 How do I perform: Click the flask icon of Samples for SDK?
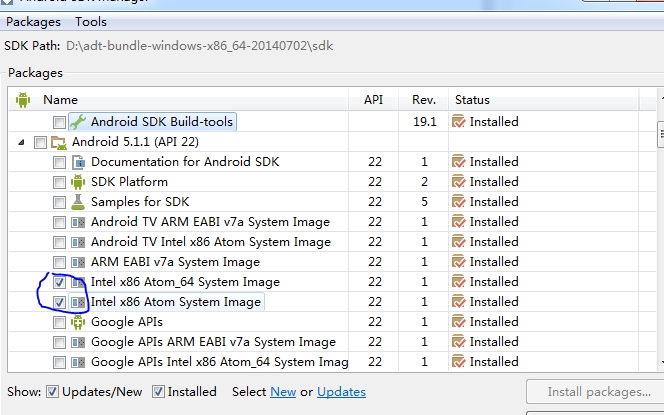(x=78, y=202)
